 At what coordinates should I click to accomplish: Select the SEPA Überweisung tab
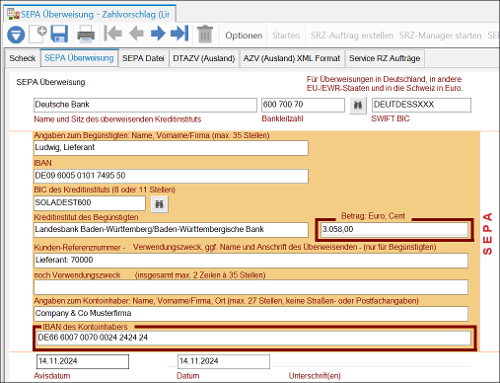tap(79, 58)
